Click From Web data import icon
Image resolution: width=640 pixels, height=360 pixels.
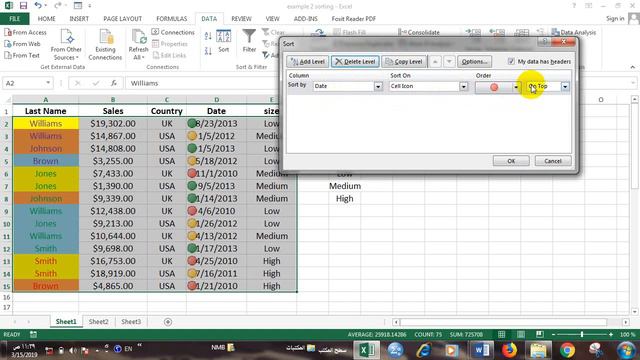pos(22,44)
